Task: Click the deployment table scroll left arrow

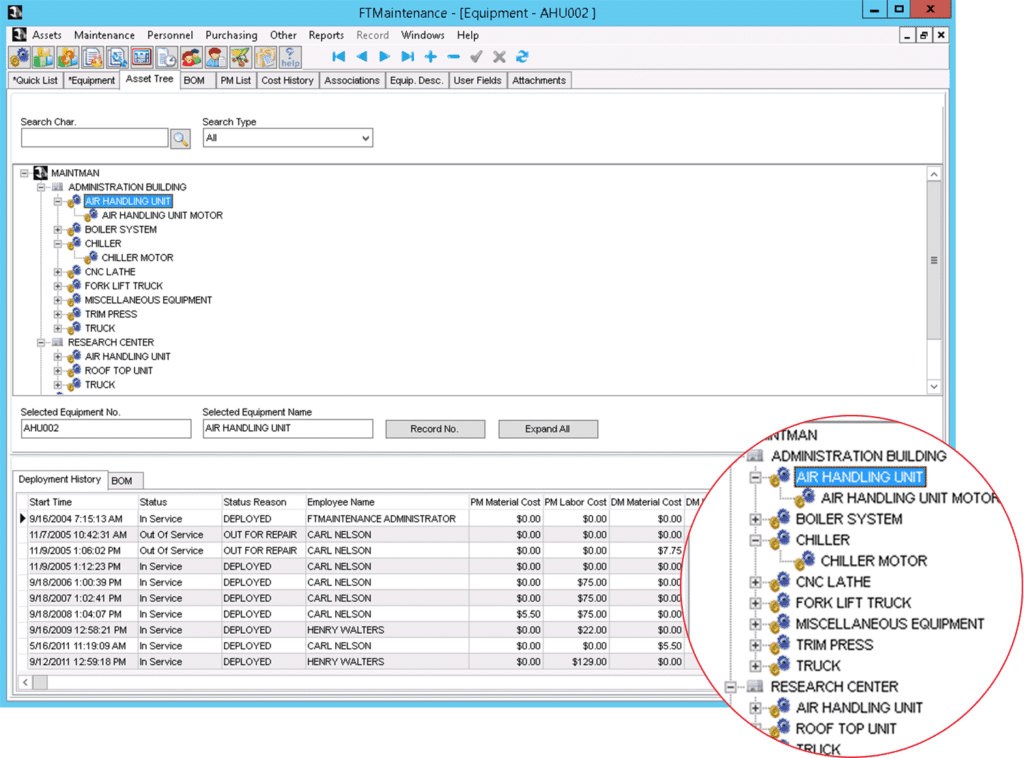Action: (x=25, y=682)
